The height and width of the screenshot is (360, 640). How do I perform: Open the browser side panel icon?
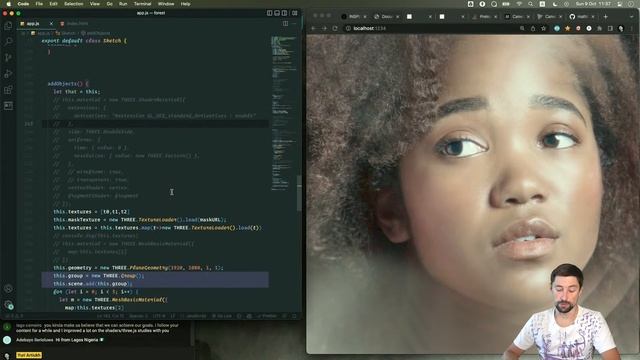click(x=610, y=28)
